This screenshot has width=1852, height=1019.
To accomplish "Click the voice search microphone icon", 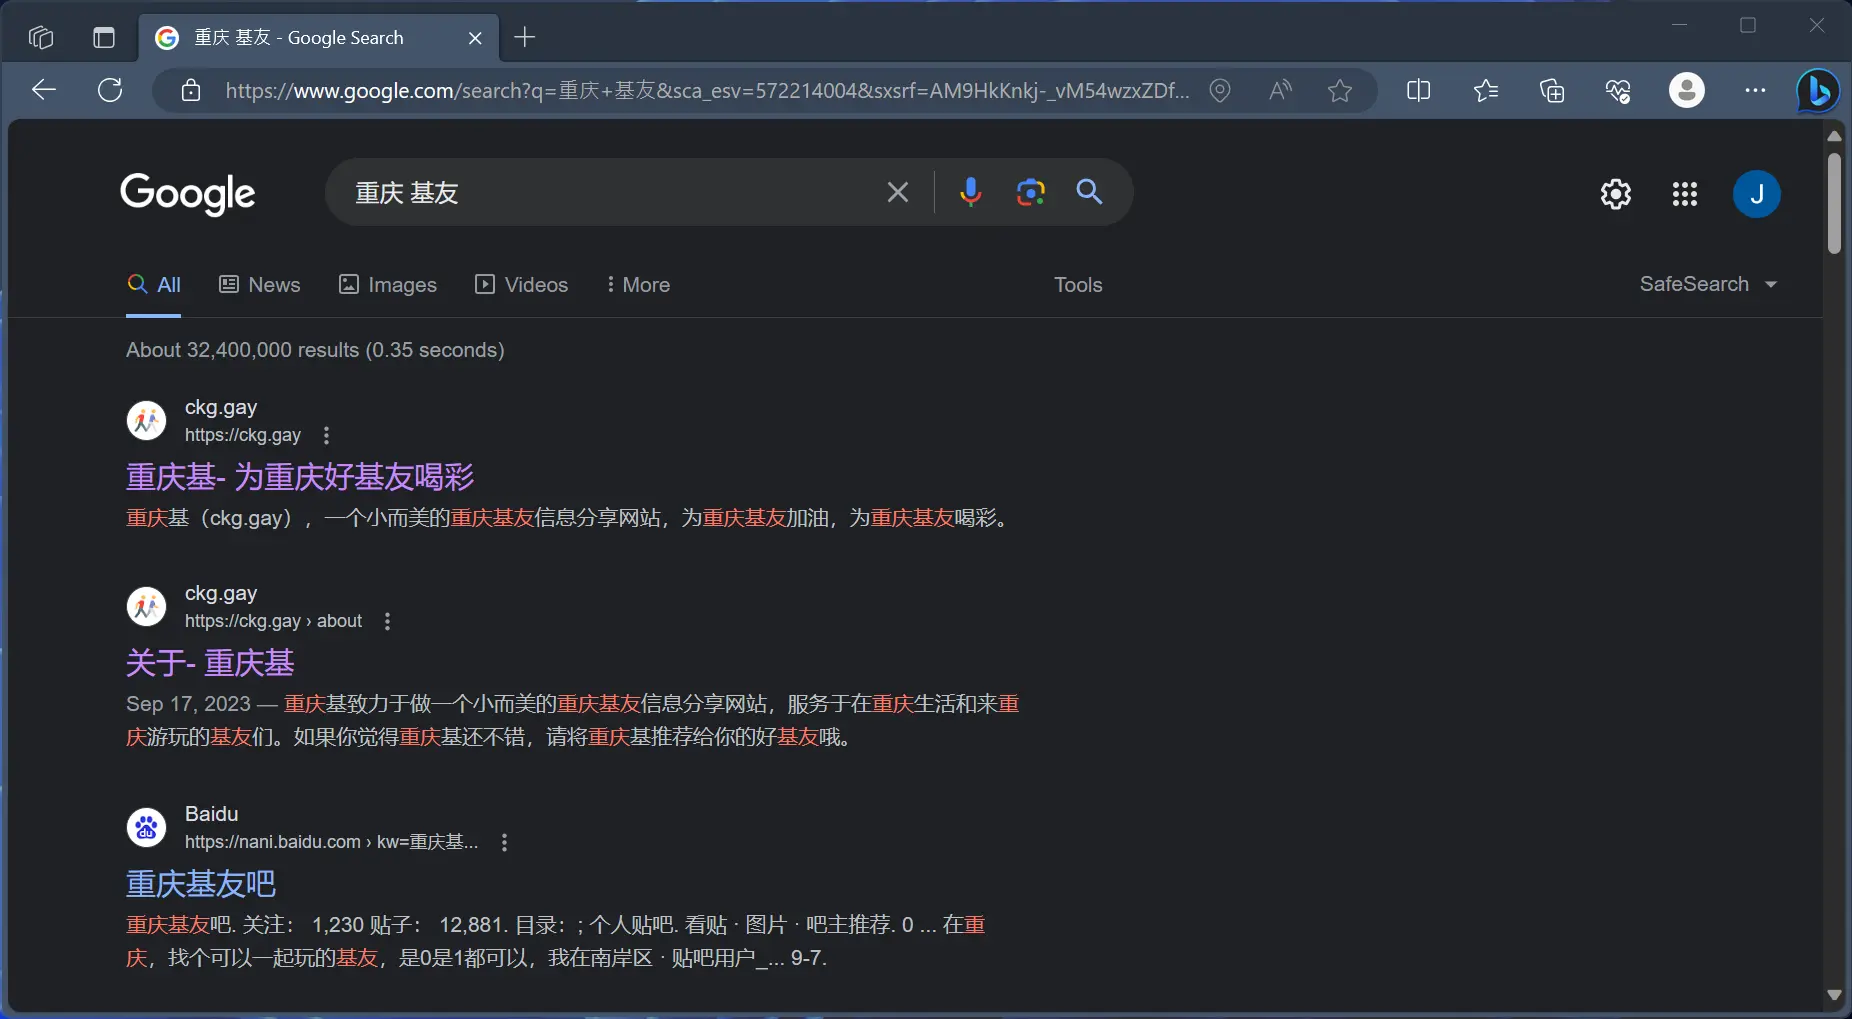I will coord(970,192).
